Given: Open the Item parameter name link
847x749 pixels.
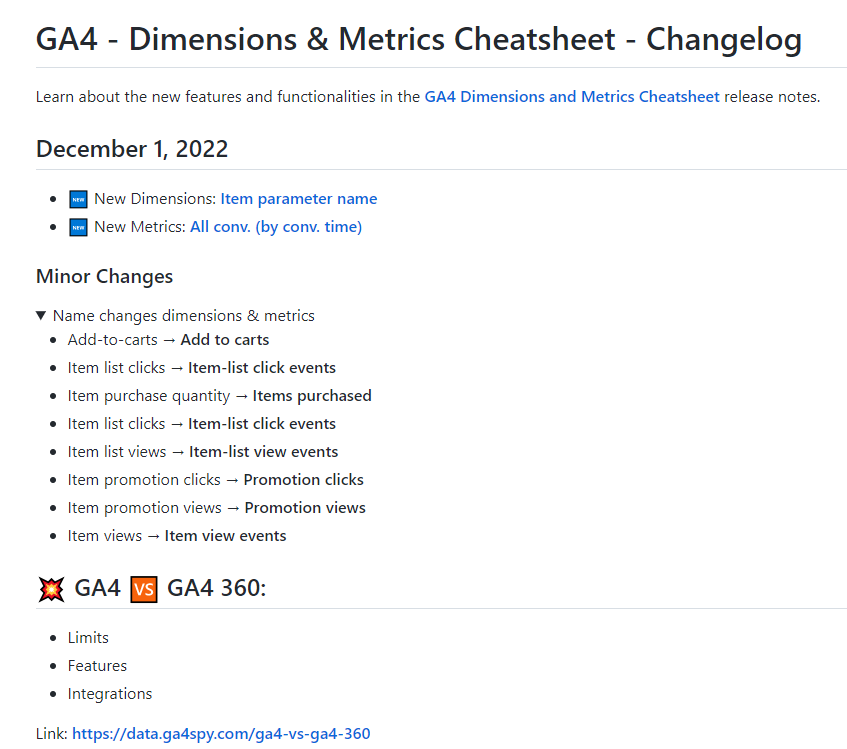Looking at the screenshot, I should pyautogui.click(x=299, y=199).
